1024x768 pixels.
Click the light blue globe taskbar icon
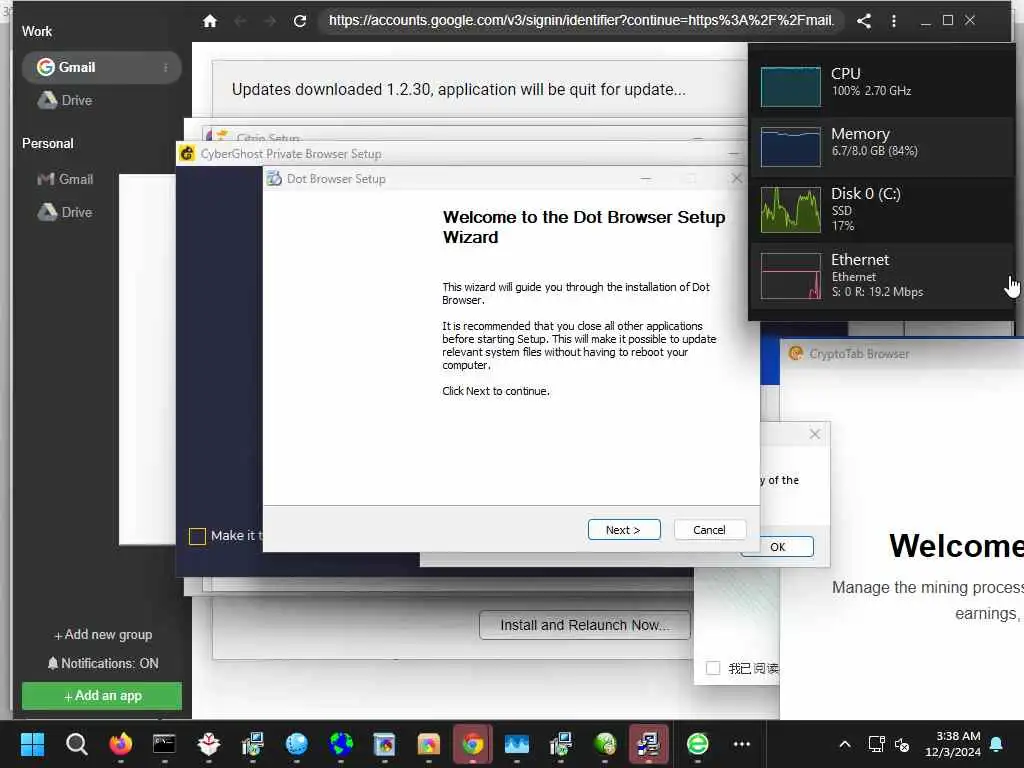[x=296, y=744]
